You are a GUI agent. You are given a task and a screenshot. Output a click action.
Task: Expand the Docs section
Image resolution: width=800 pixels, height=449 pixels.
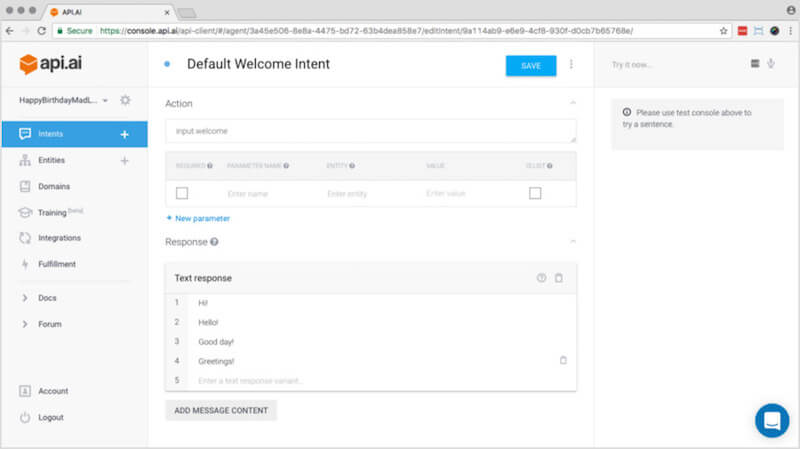[47, 298]
